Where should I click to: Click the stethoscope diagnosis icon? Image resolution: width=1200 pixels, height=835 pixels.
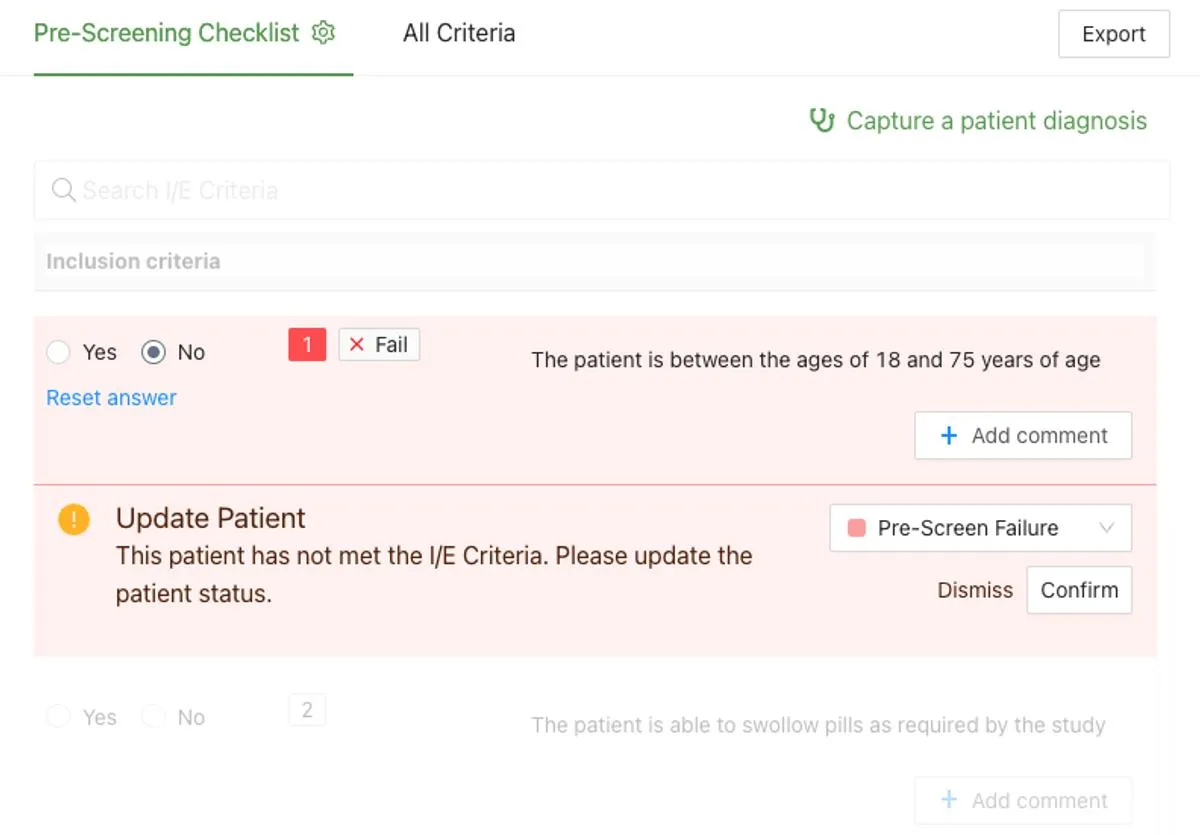pos(820,120)
